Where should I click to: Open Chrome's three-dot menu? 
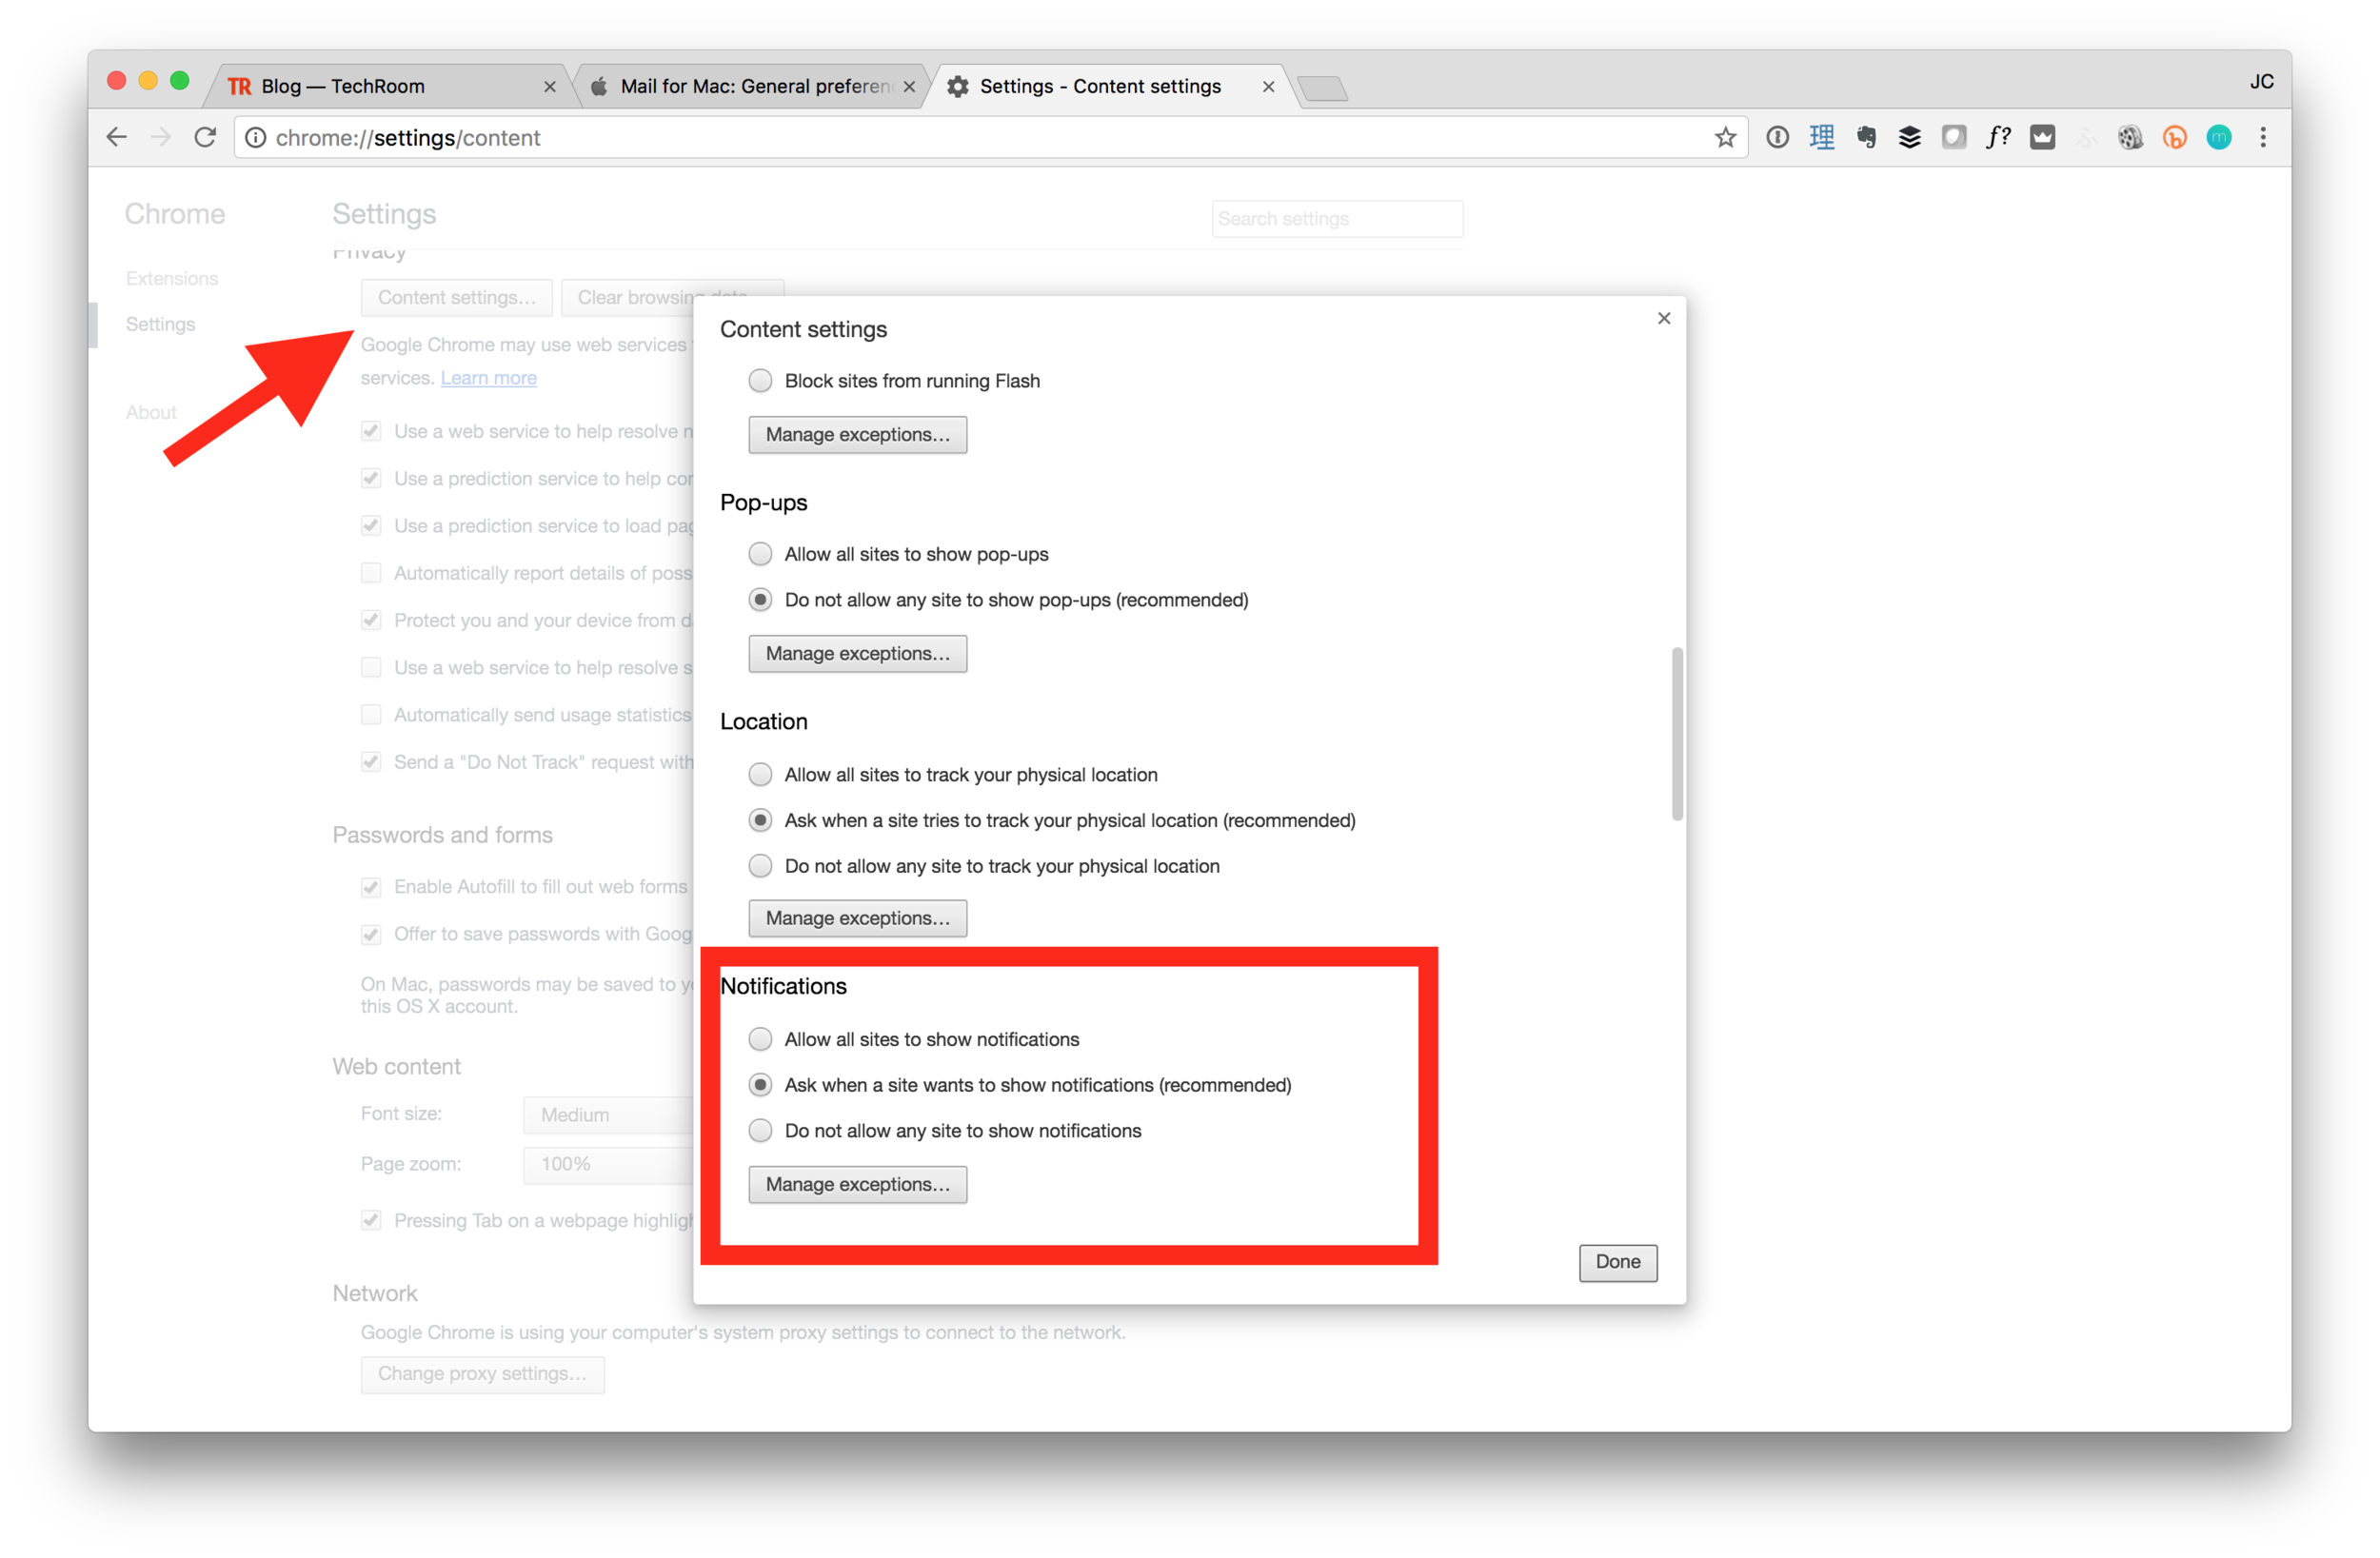[x=2262, y=137]
